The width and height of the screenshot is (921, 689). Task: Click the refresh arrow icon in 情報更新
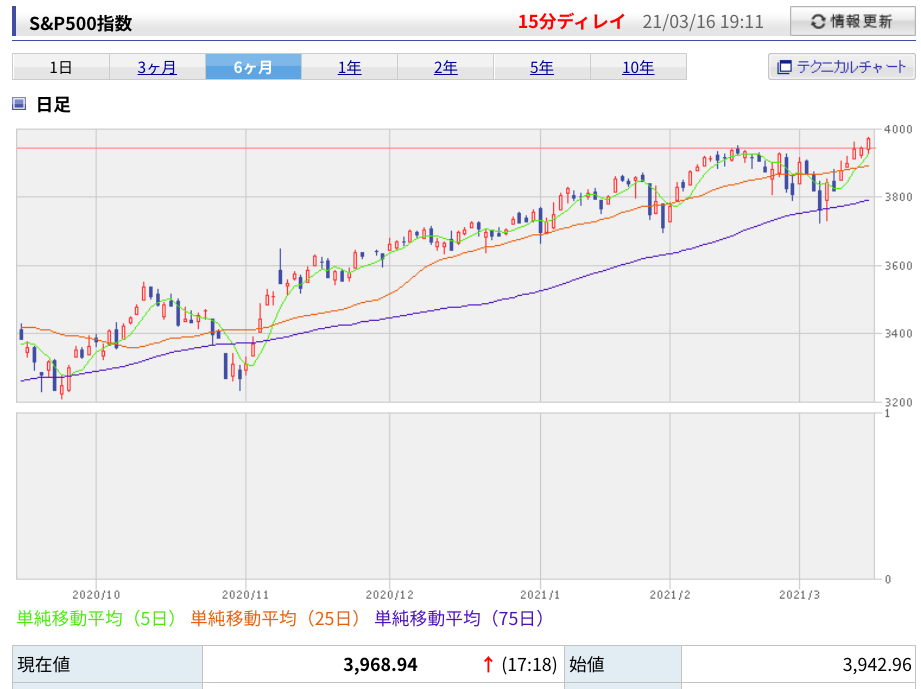(818, 22)
